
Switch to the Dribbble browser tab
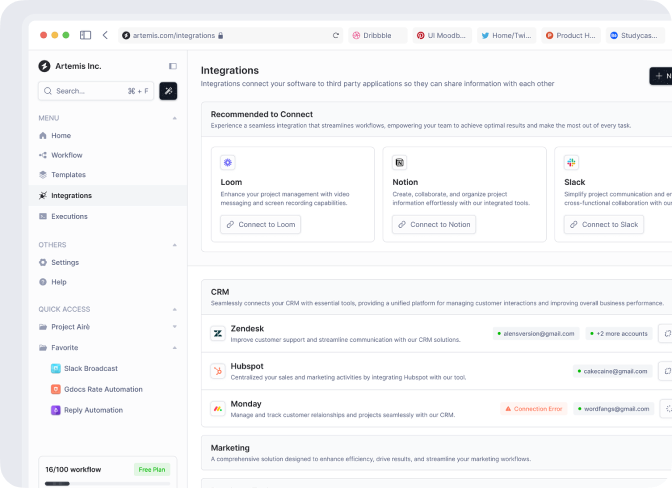coord(378,35)
